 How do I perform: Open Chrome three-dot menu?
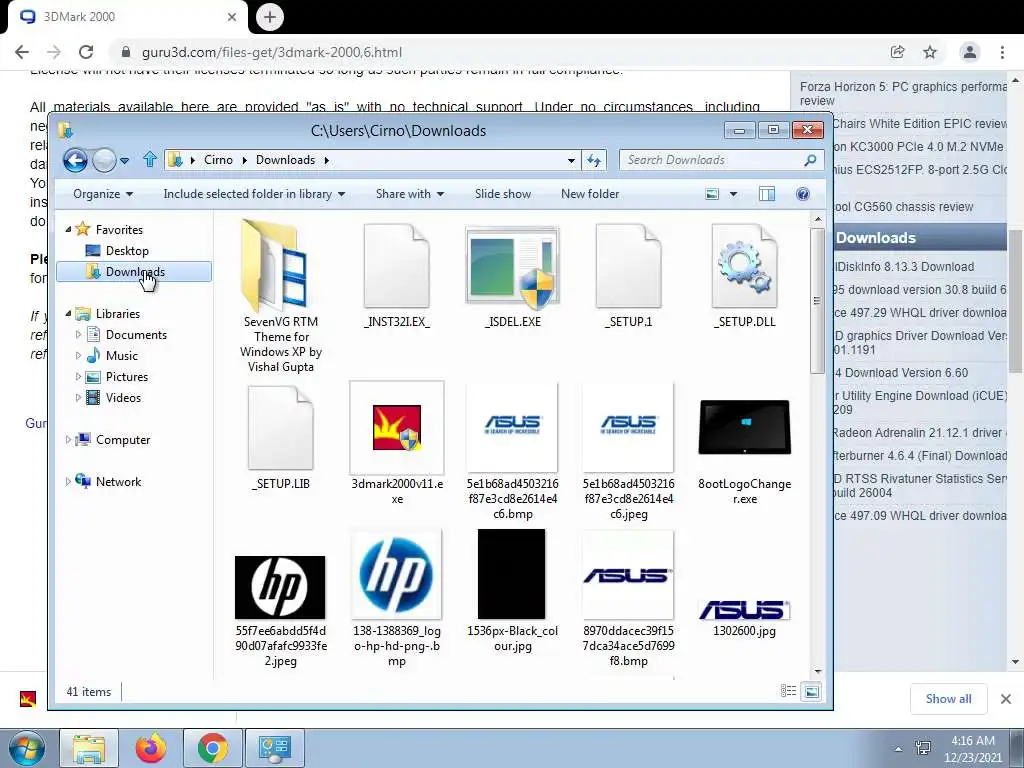1002,52
